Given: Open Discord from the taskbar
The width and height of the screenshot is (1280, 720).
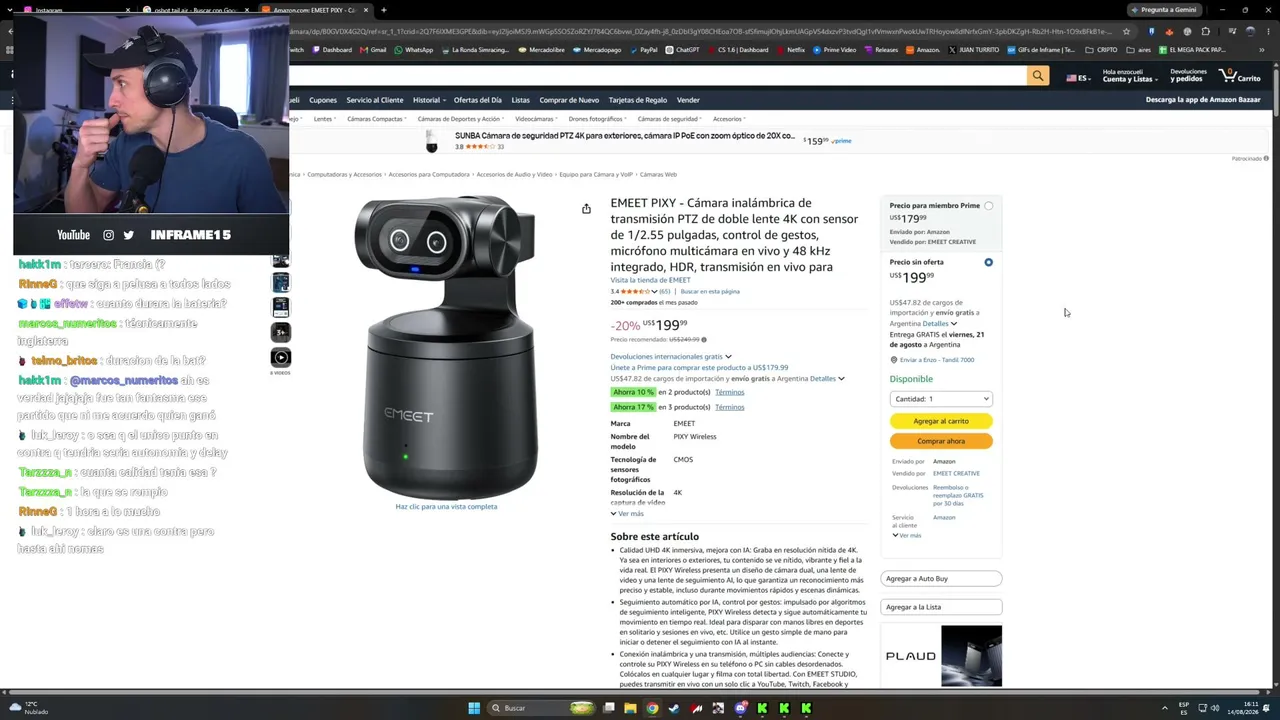Looking at the screenshot, I should [x=740, y=708].
